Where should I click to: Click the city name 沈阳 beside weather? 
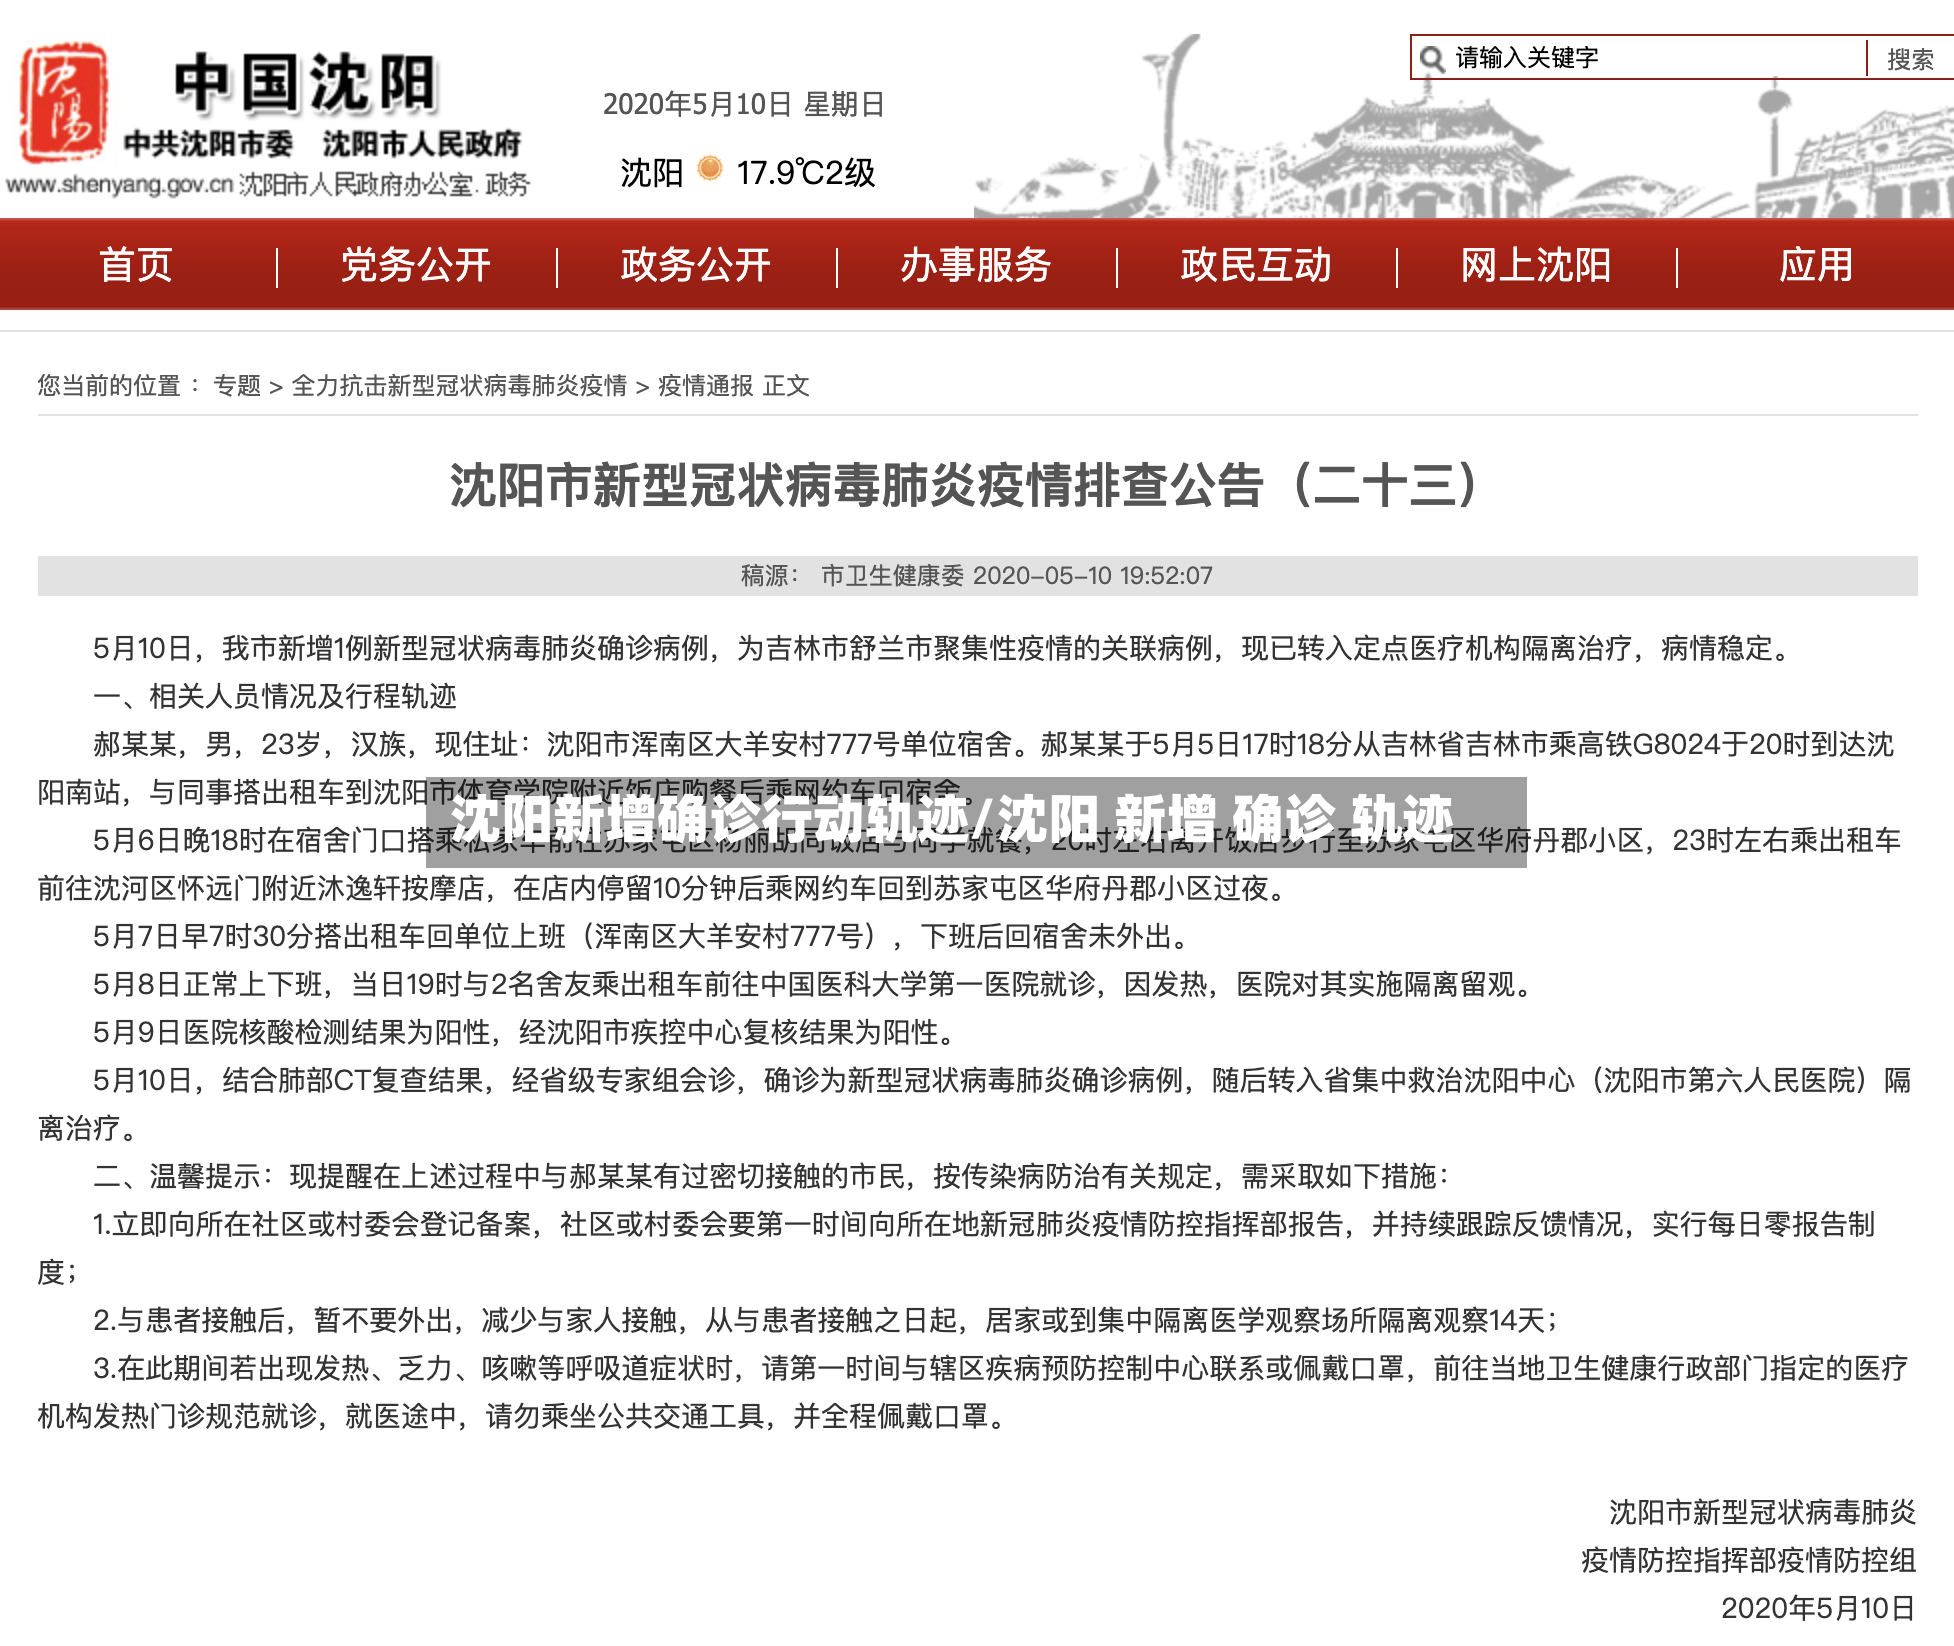[x=652, y=173]
